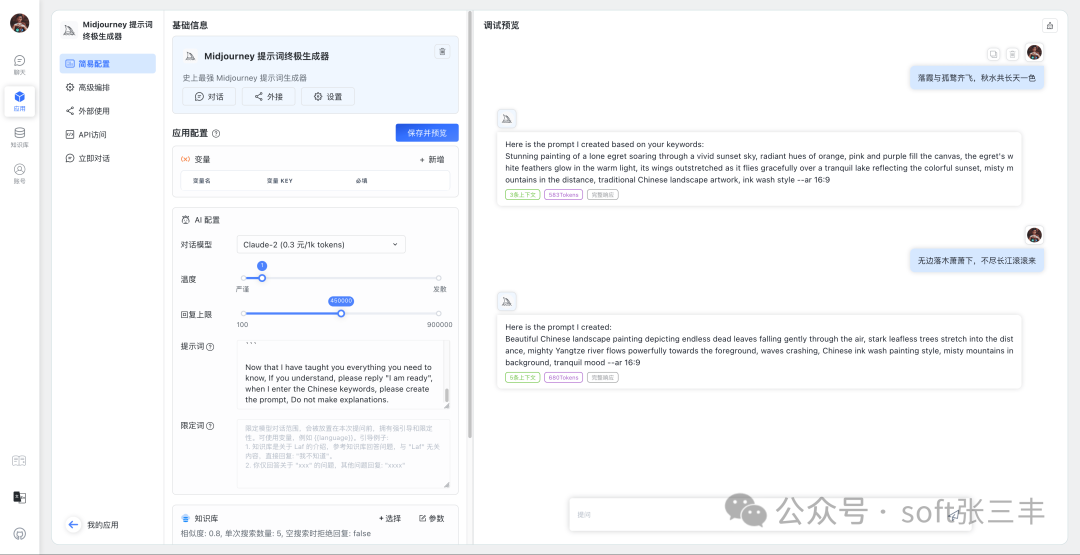This screenshot has width=1080, height=555.
Task: Click the 调试预览 heading
Action: 501,25
